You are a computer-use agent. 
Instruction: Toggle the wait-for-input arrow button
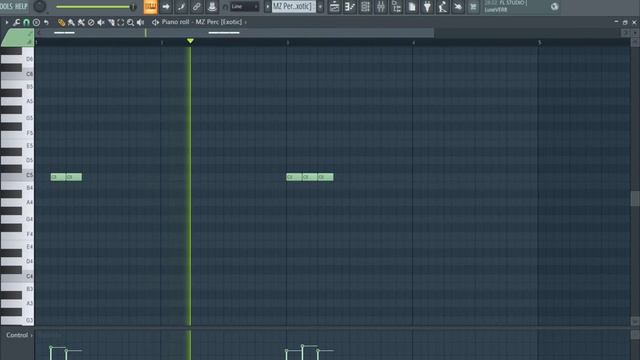(x=166, y=7)
